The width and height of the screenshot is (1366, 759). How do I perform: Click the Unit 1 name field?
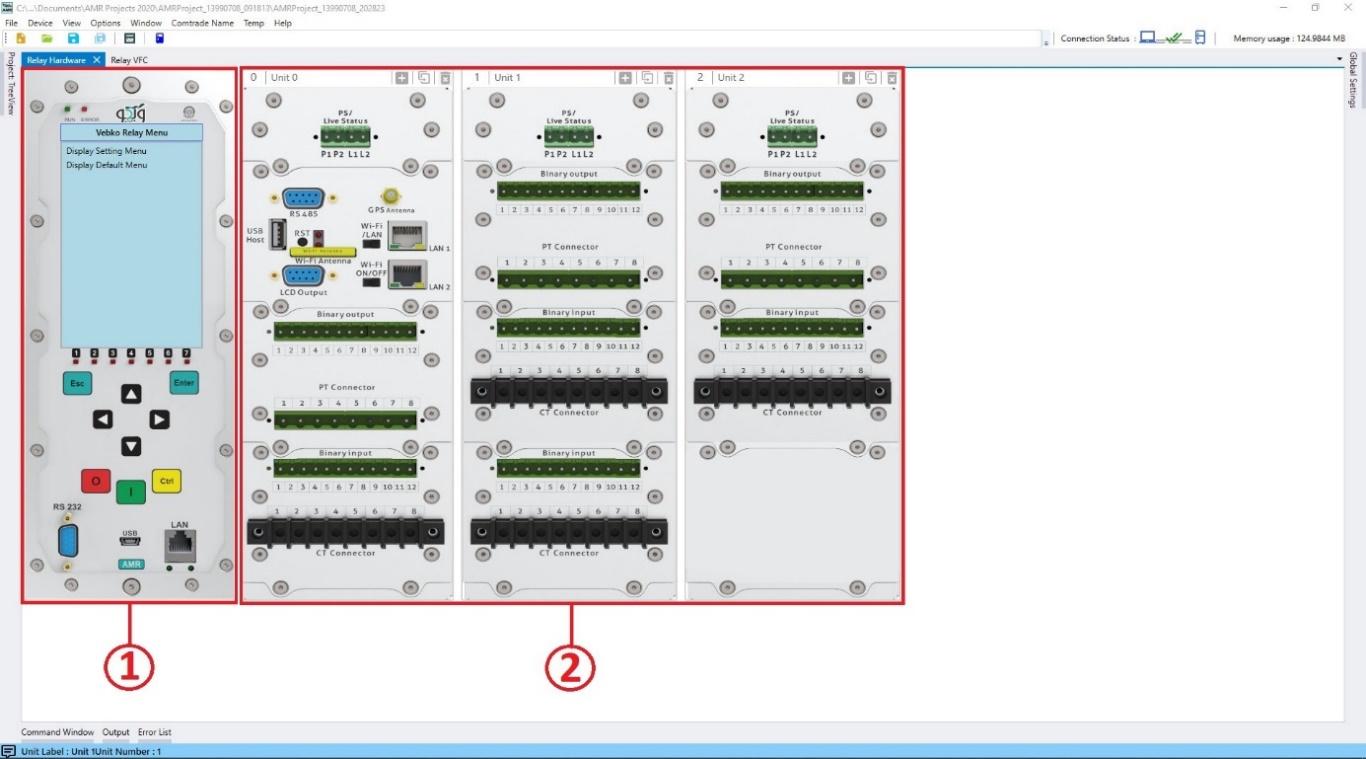coord(550,78)
